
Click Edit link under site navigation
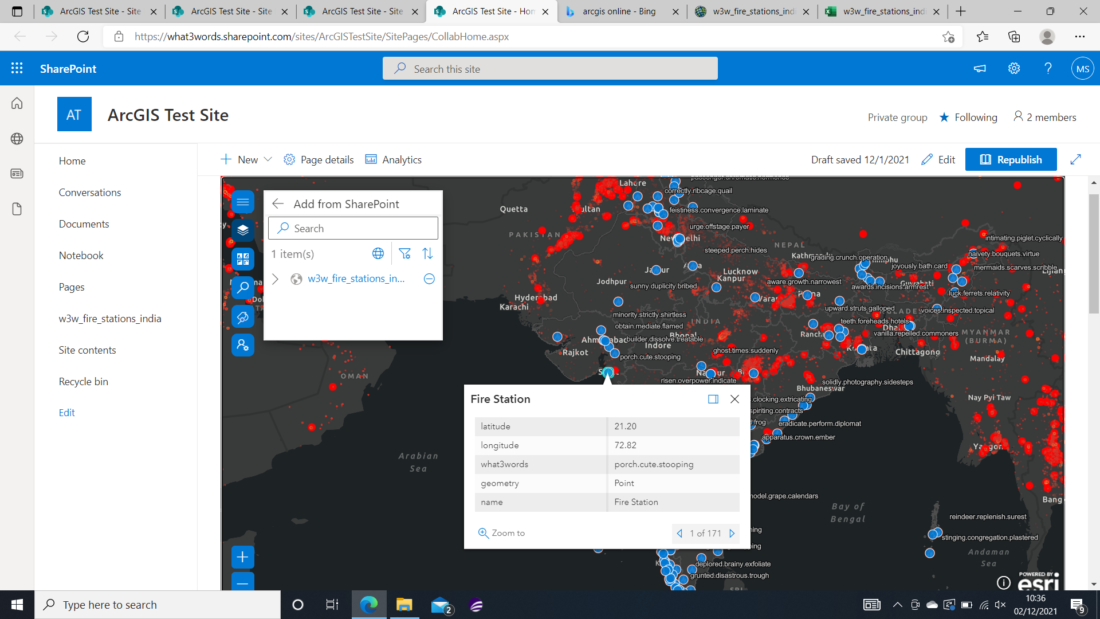67,413
